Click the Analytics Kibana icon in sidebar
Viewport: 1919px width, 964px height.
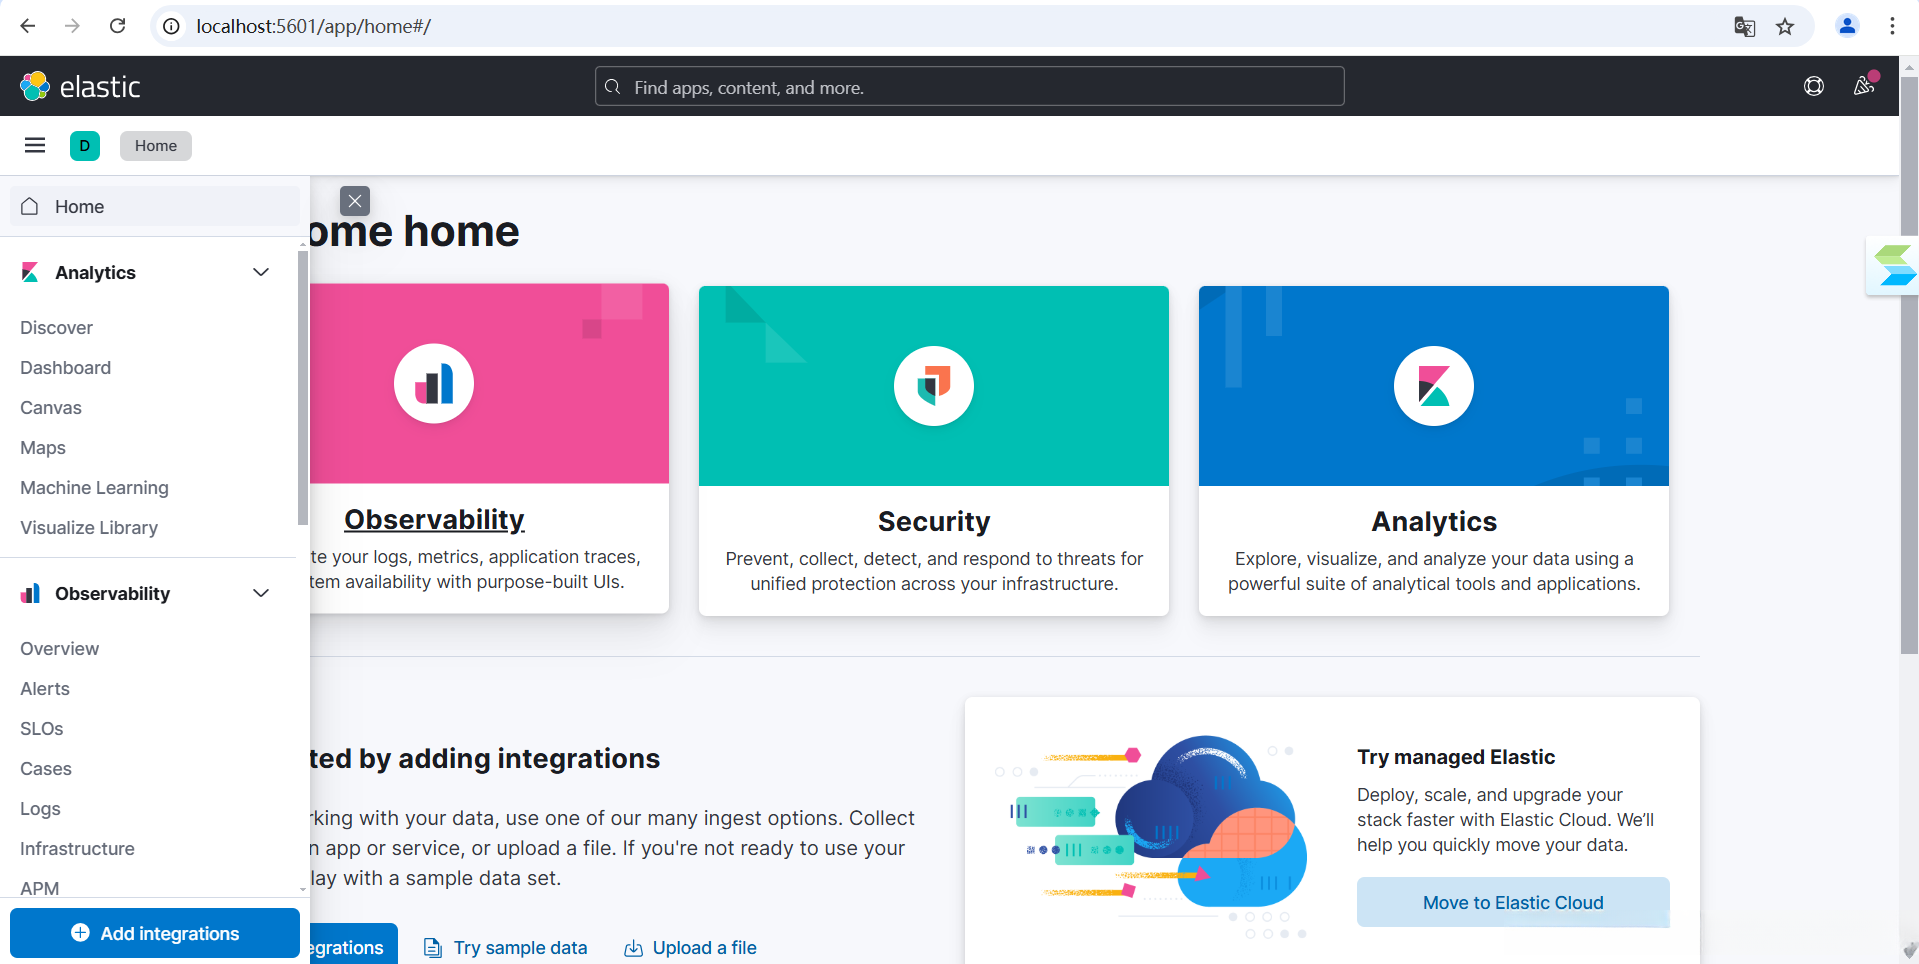click(x=30, y=273)
